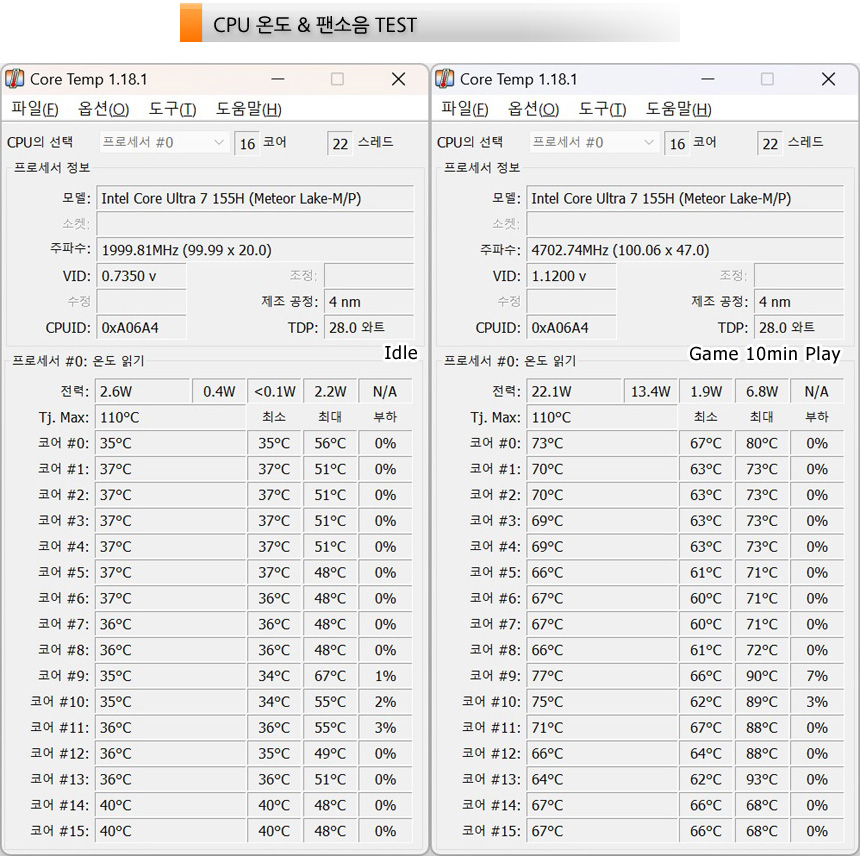Select 코어 #9 load 7% in Game window
The height and width of the screenshot is (861, 860).
817,676
